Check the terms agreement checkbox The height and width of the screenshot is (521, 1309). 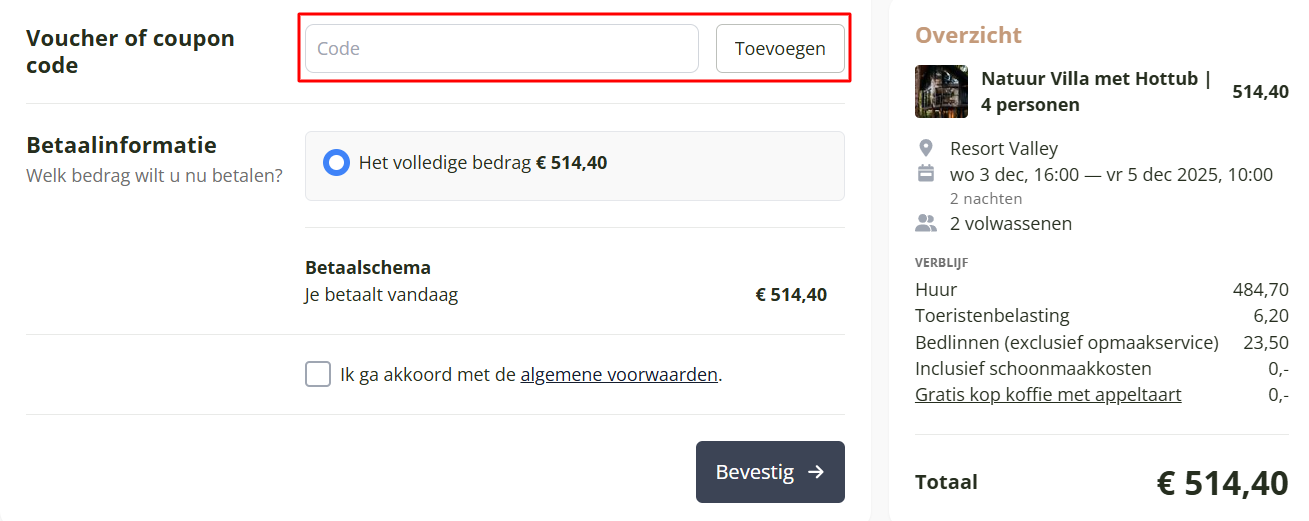click(318, 375)
